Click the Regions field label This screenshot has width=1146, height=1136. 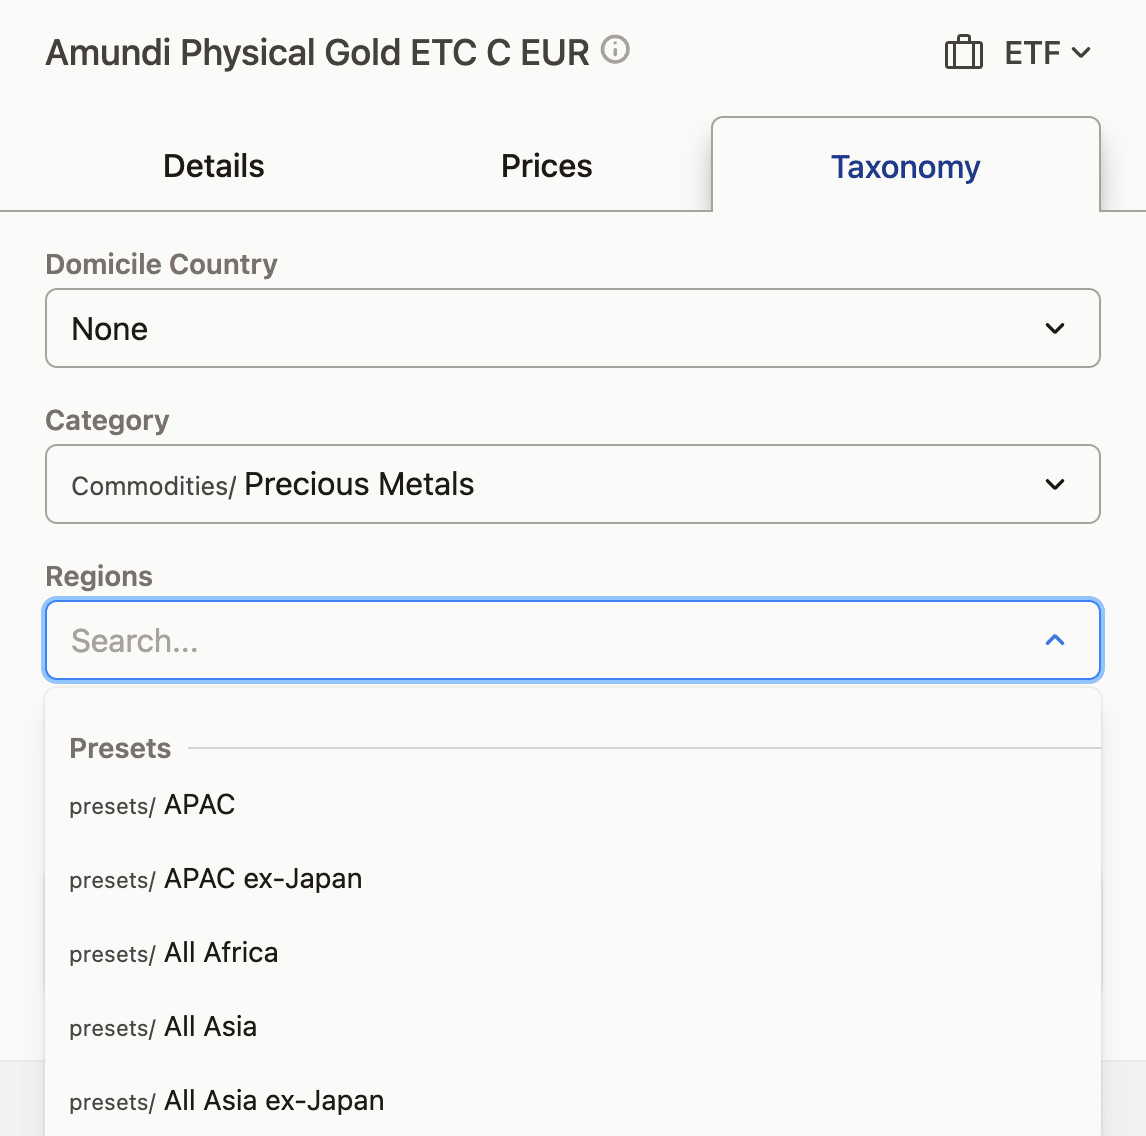pos(99,577)
